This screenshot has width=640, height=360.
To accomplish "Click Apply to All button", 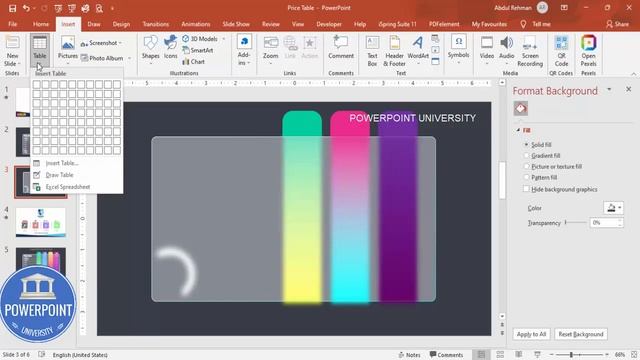I will click(x=531, y=334).
